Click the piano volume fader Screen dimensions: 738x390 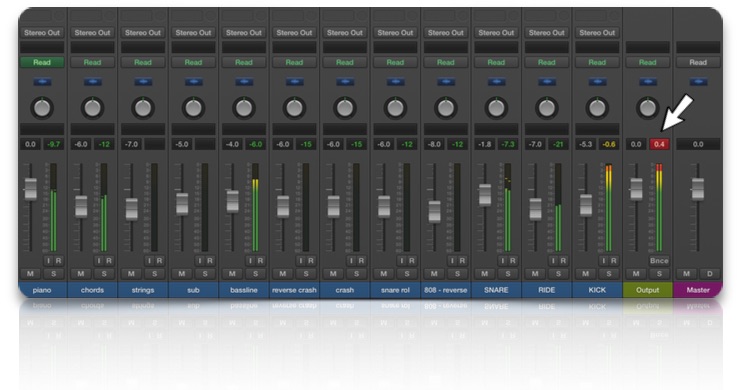point(31,189)
